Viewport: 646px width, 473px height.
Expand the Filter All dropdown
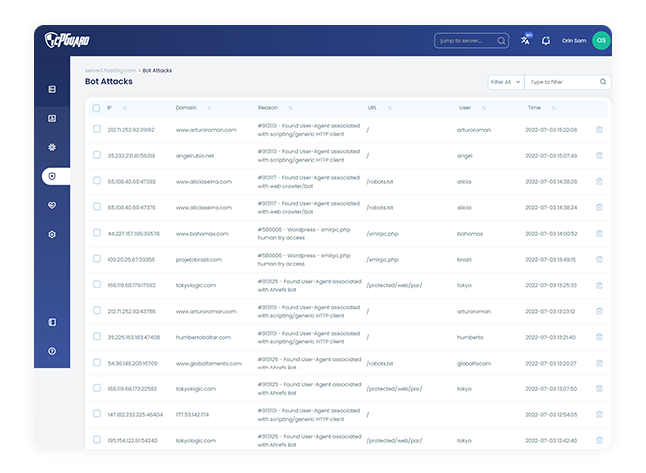504,82
